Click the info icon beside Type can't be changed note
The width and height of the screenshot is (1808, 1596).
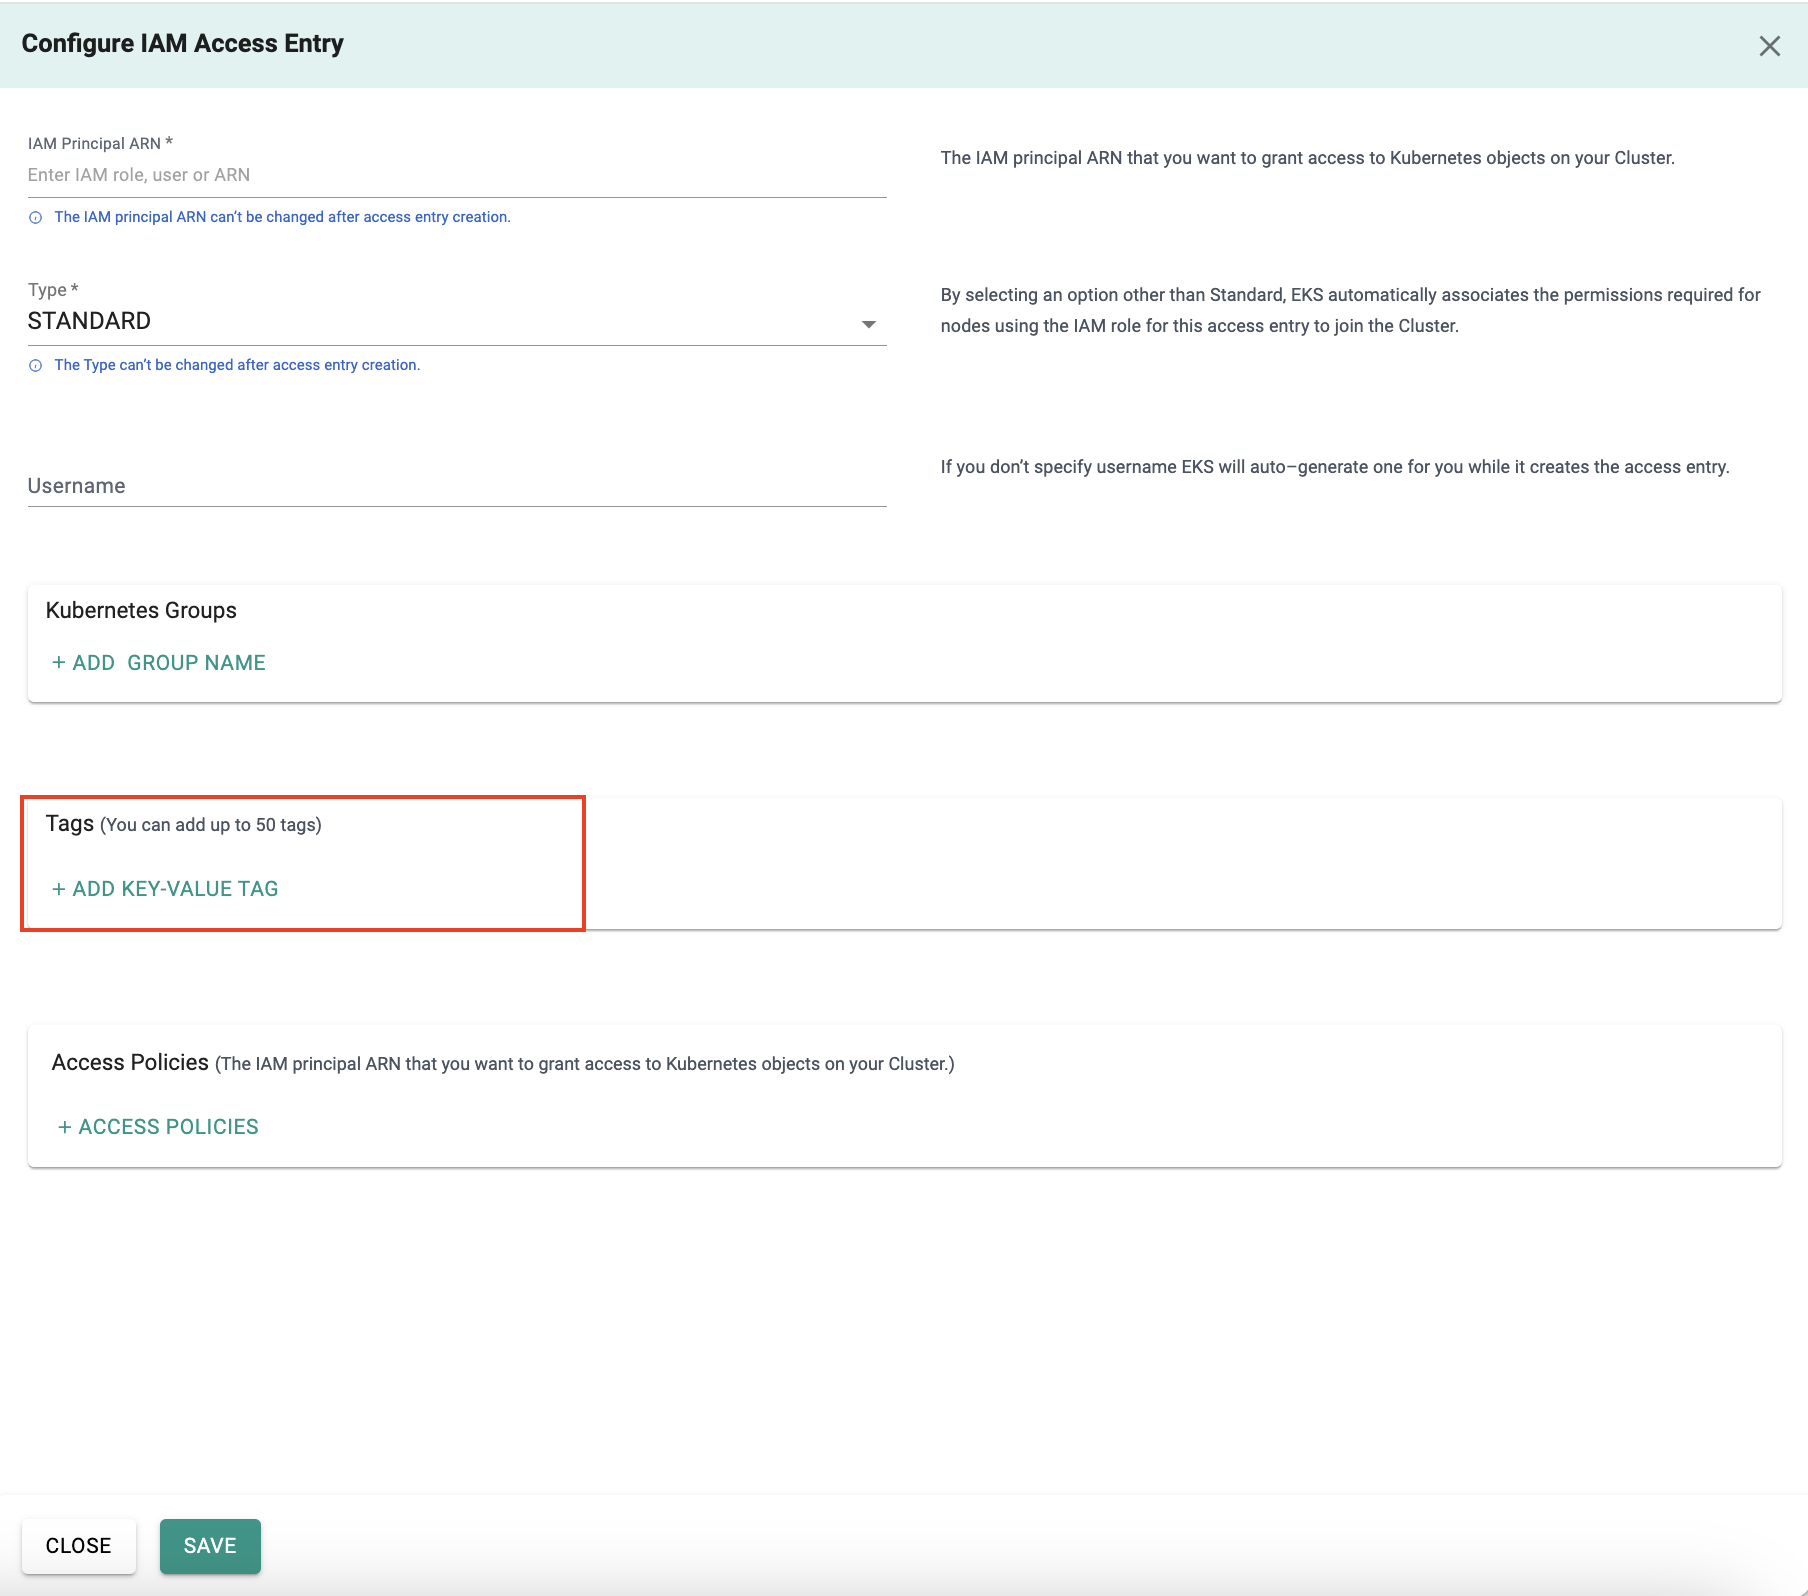point(35,366)
